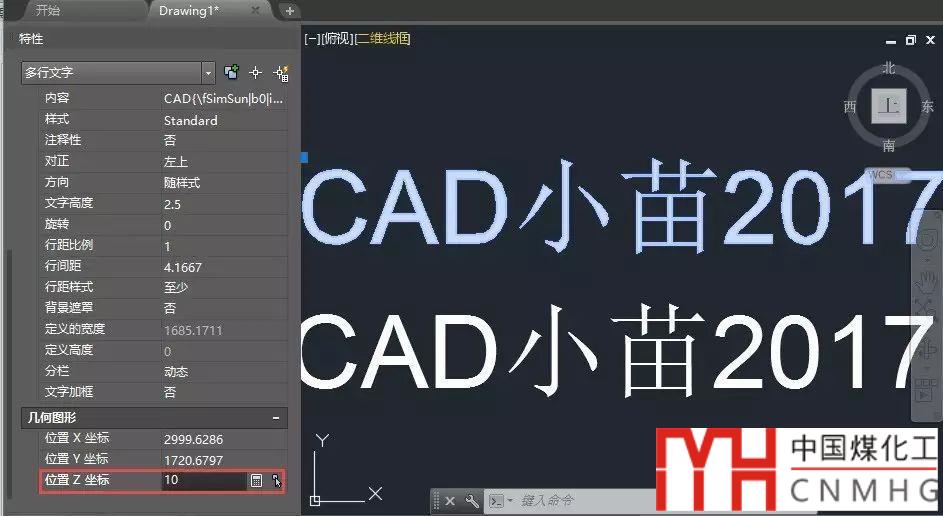Image resolution: width=943 pixels, height=516 pixels.
Task: Open the 俯视 view controls menu
Action: tap(337, 39)
